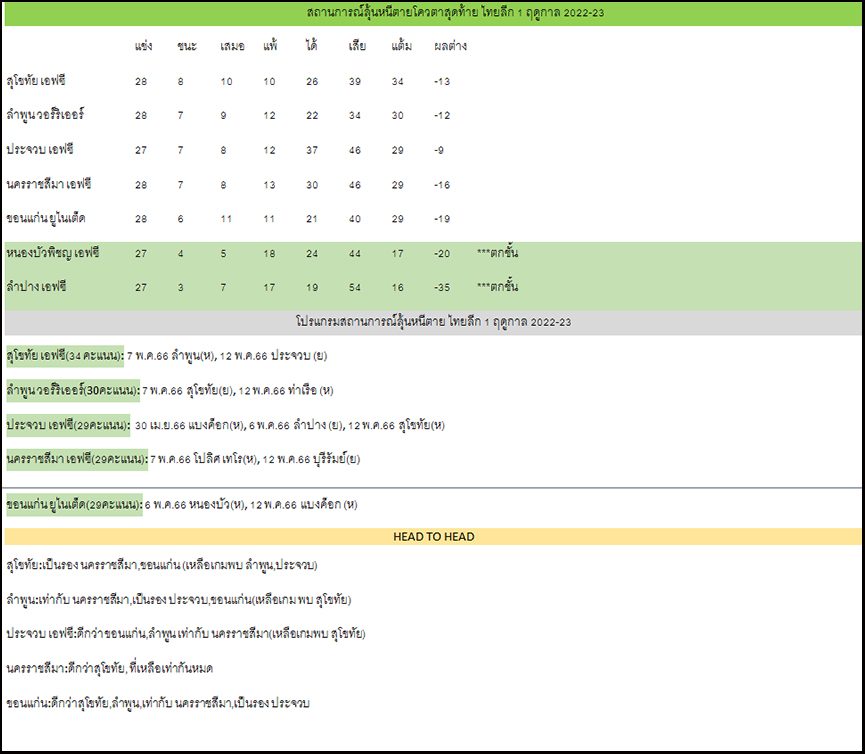This screenshot has height=754, width=865.
Task: Select ลำพูน วอริเออร์ team name in standings
Action: point(46,115)
